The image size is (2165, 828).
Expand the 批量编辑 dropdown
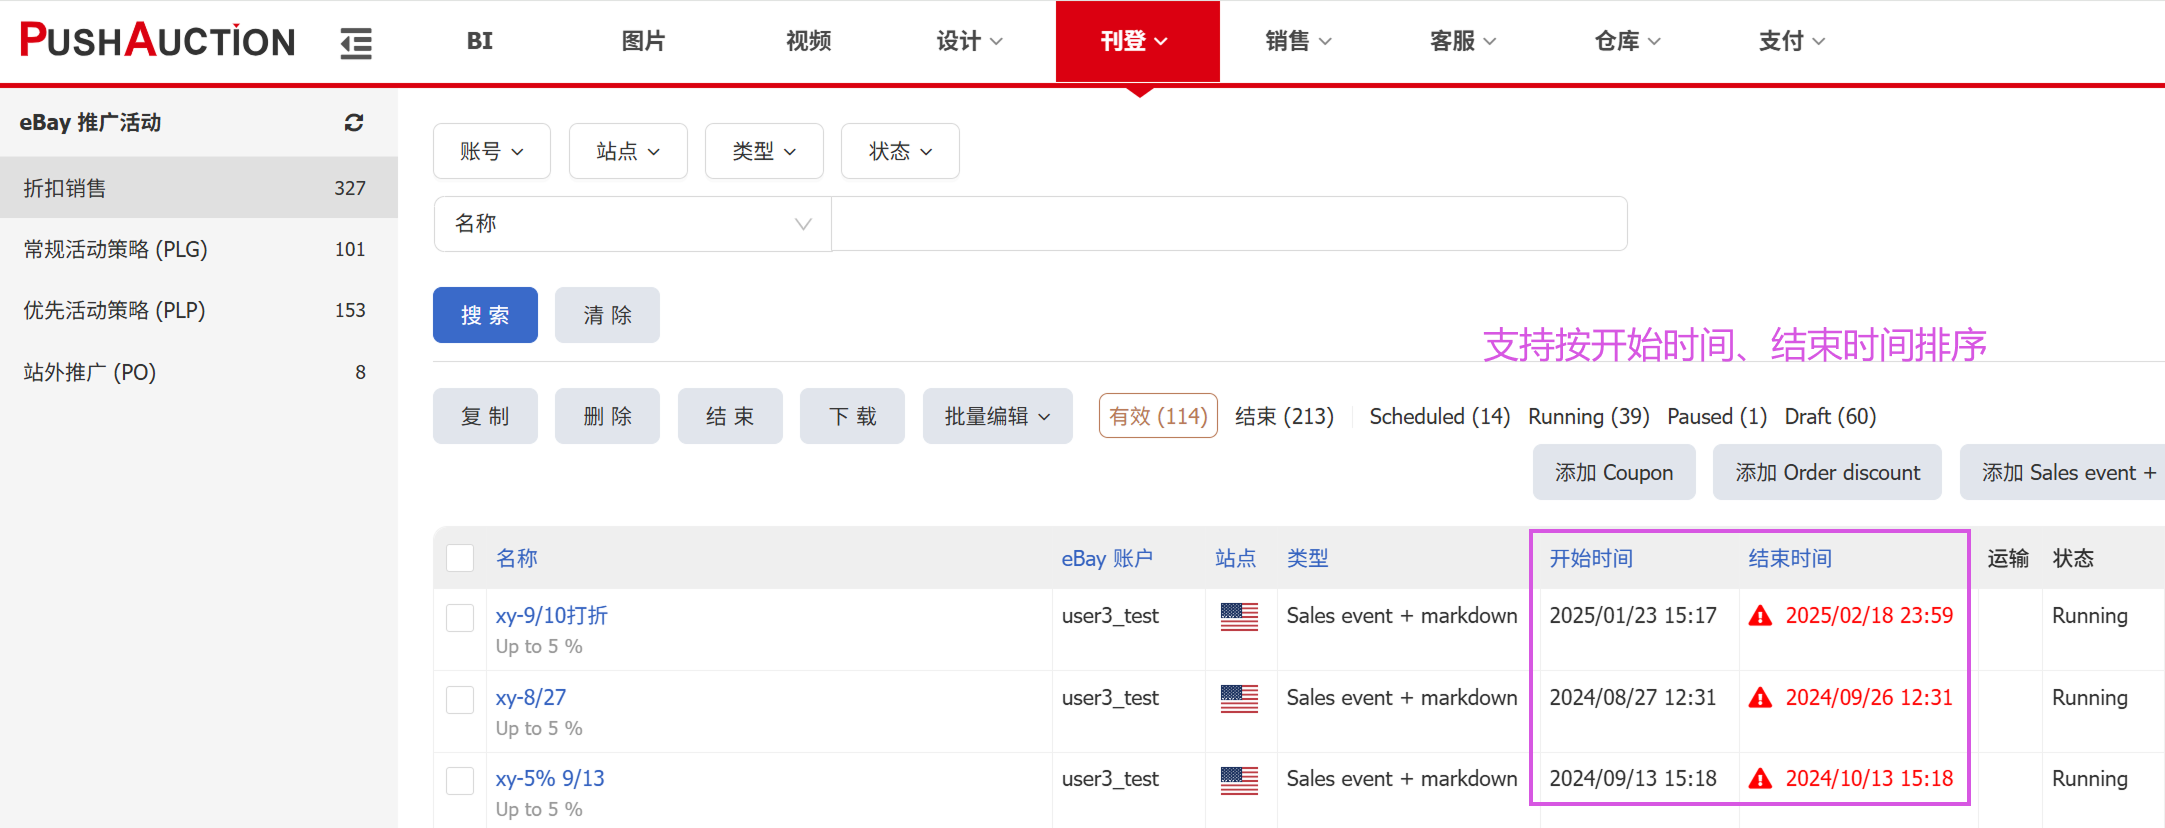[997, 416]
